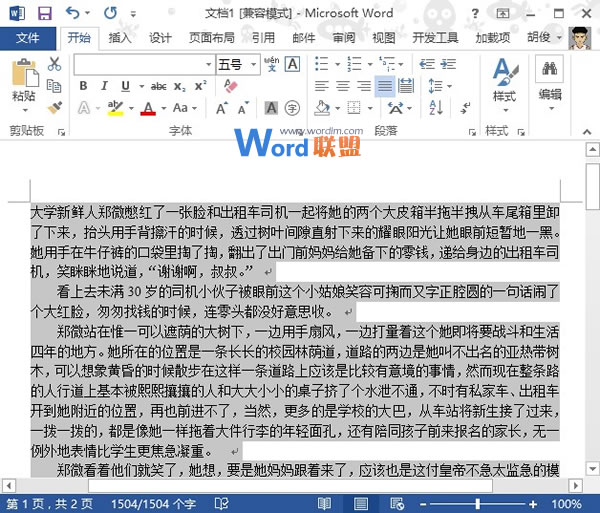This screenshot has width=600, height=513.
Task: Expand numbered list options arrow
Action: tap(370, 64)
